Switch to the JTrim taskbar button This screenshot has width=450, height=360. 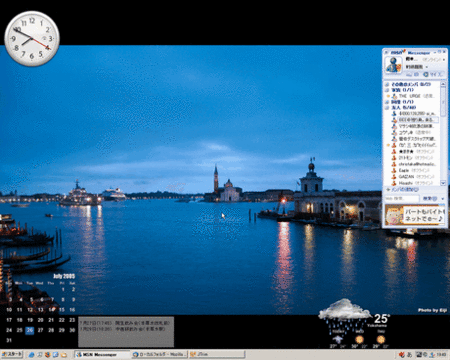(217, 354)
